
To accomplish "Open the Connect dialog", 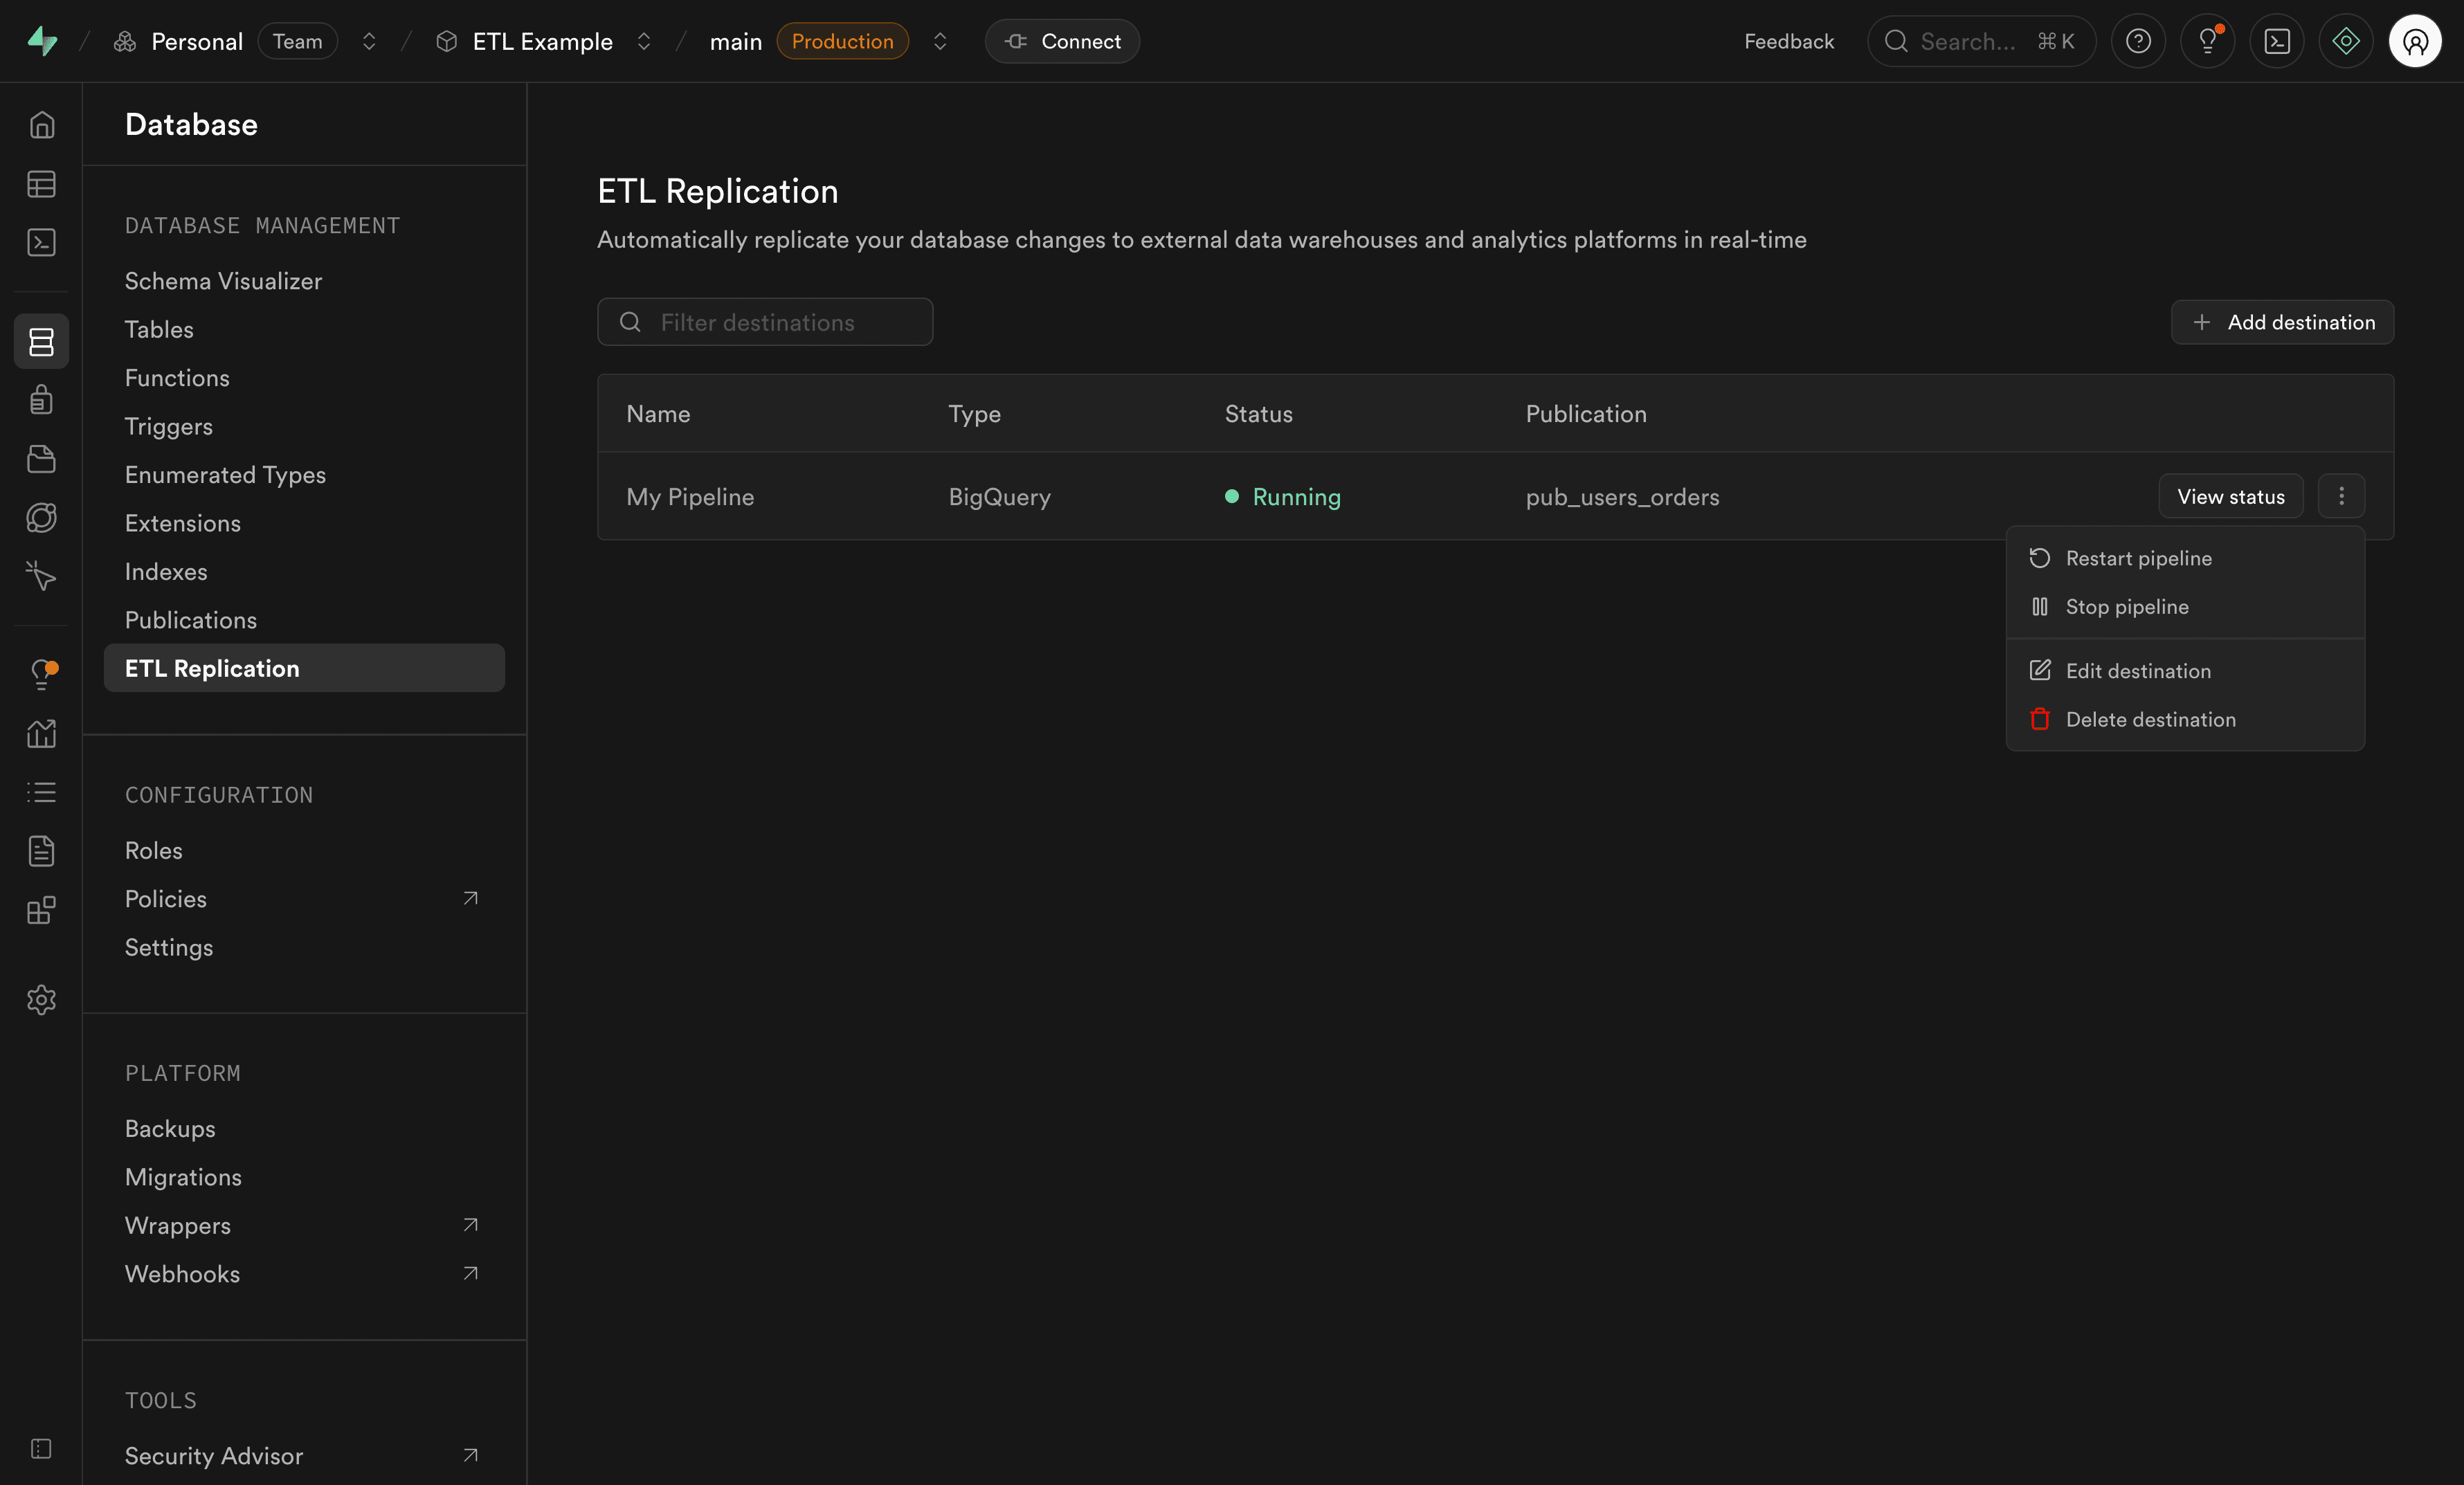I will pos(1062,41).
